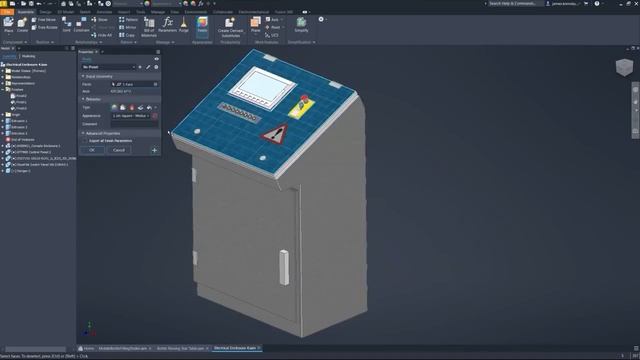Select the Free Rotate tool

[x=44, y=27]
